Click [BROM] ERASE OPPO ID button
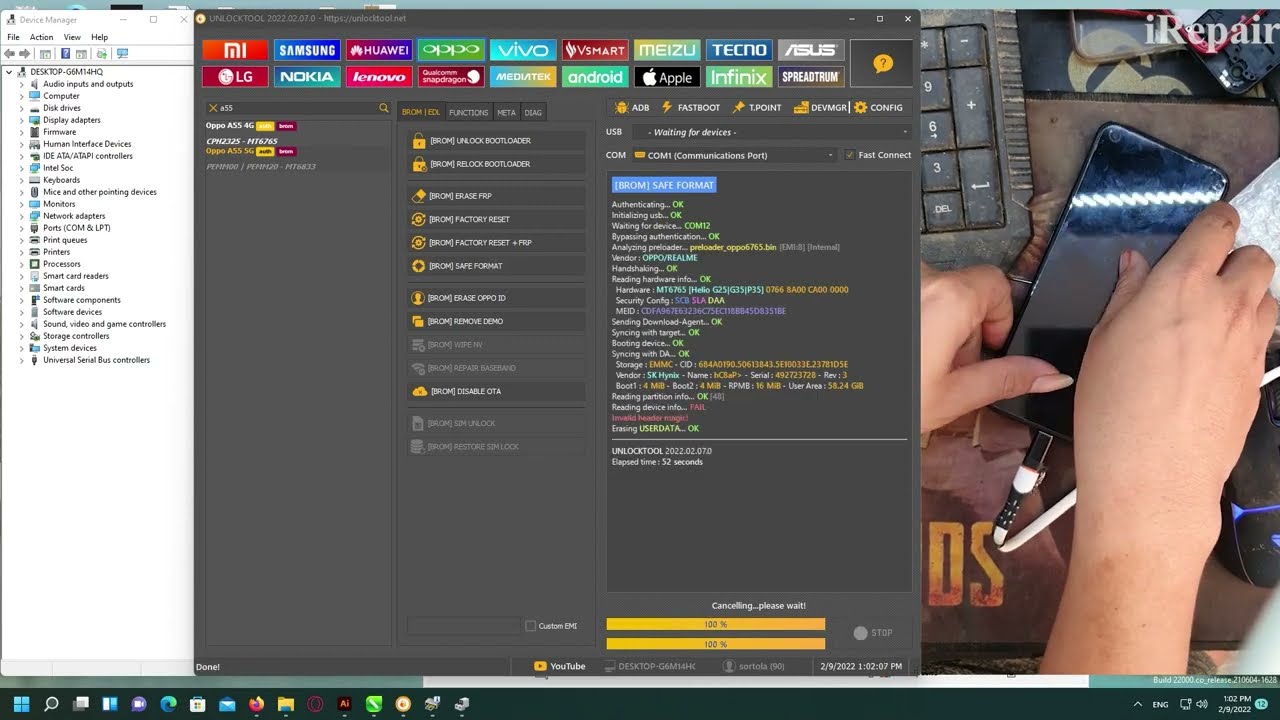The height and width of the screenshot is (720, 1280). click(x=496, y=298)
